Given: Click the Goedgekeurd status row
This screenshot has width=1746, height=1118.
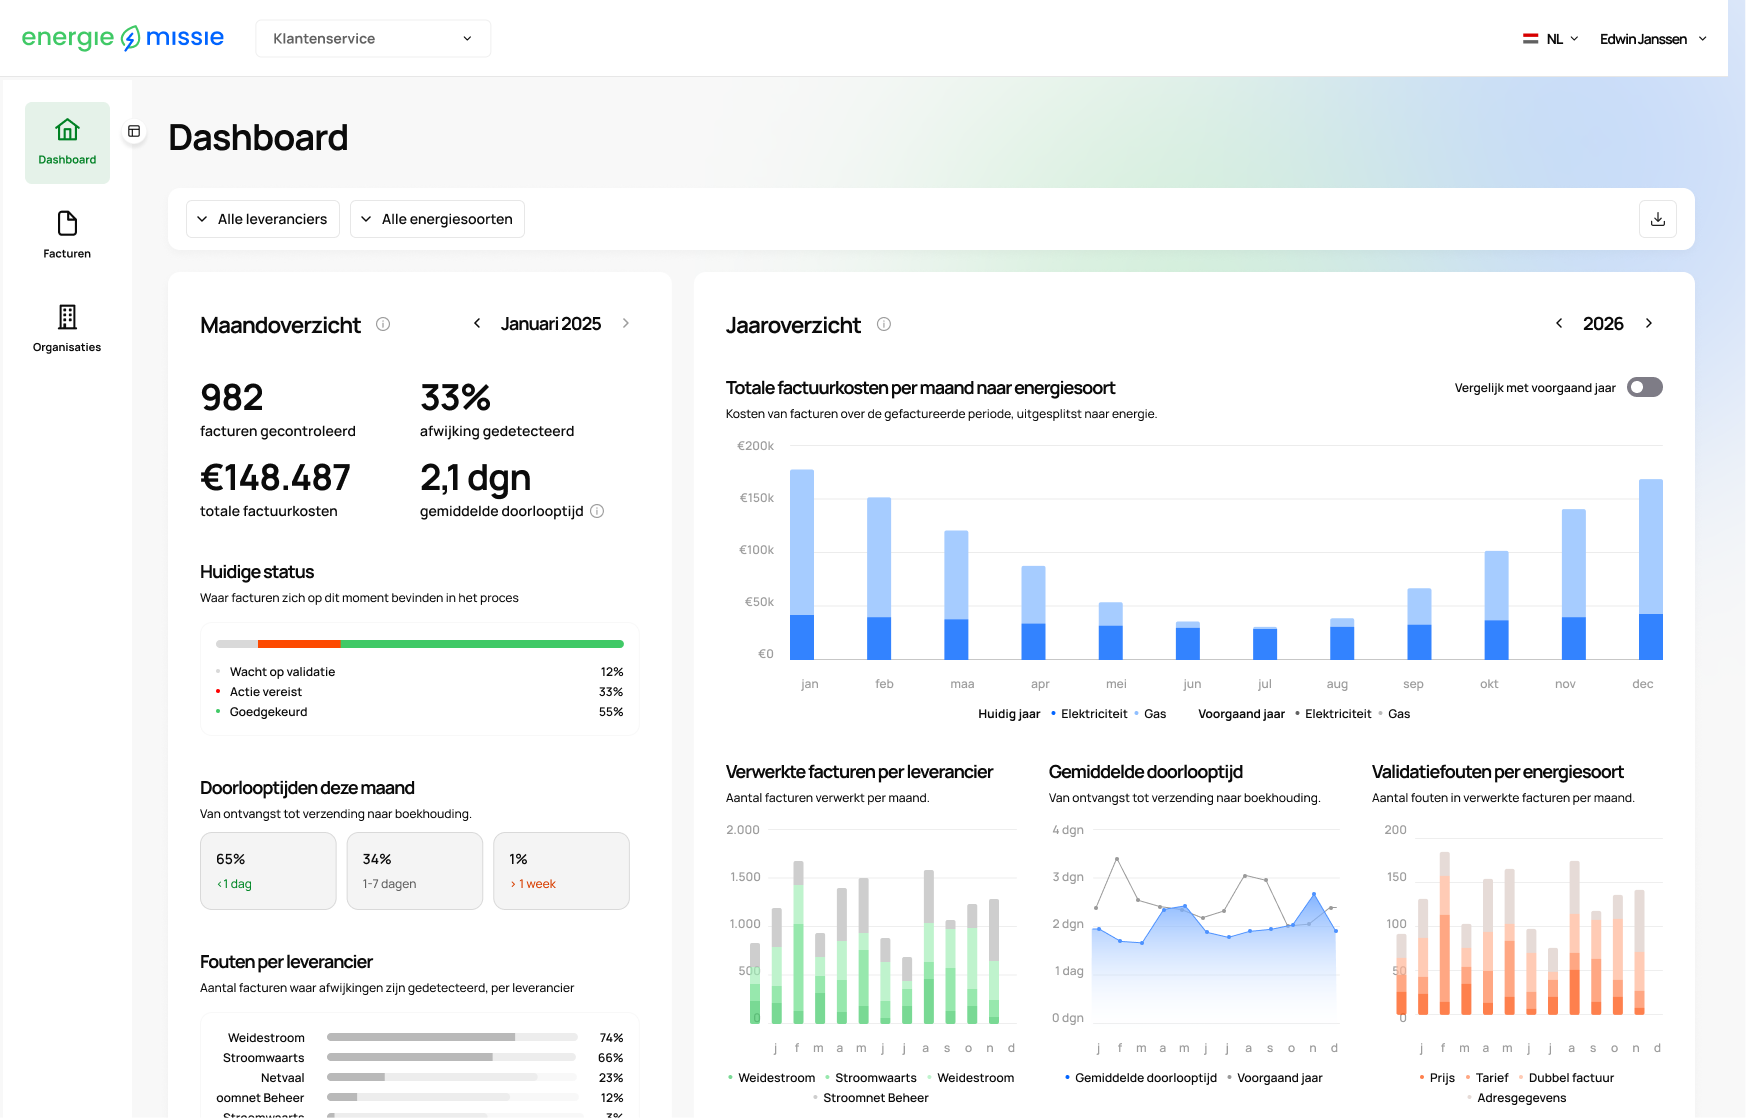Looking at the screenshot, I should tap(420, 712).
